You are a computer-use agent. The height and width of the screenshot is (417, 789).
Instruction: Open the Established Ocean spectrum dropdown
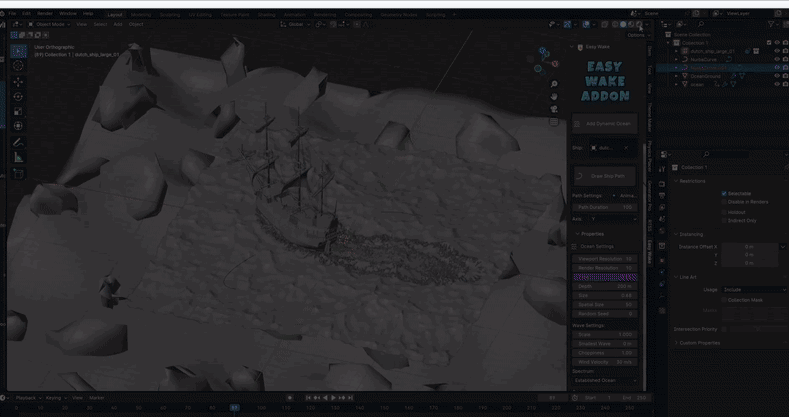click(x=605, y=380)
